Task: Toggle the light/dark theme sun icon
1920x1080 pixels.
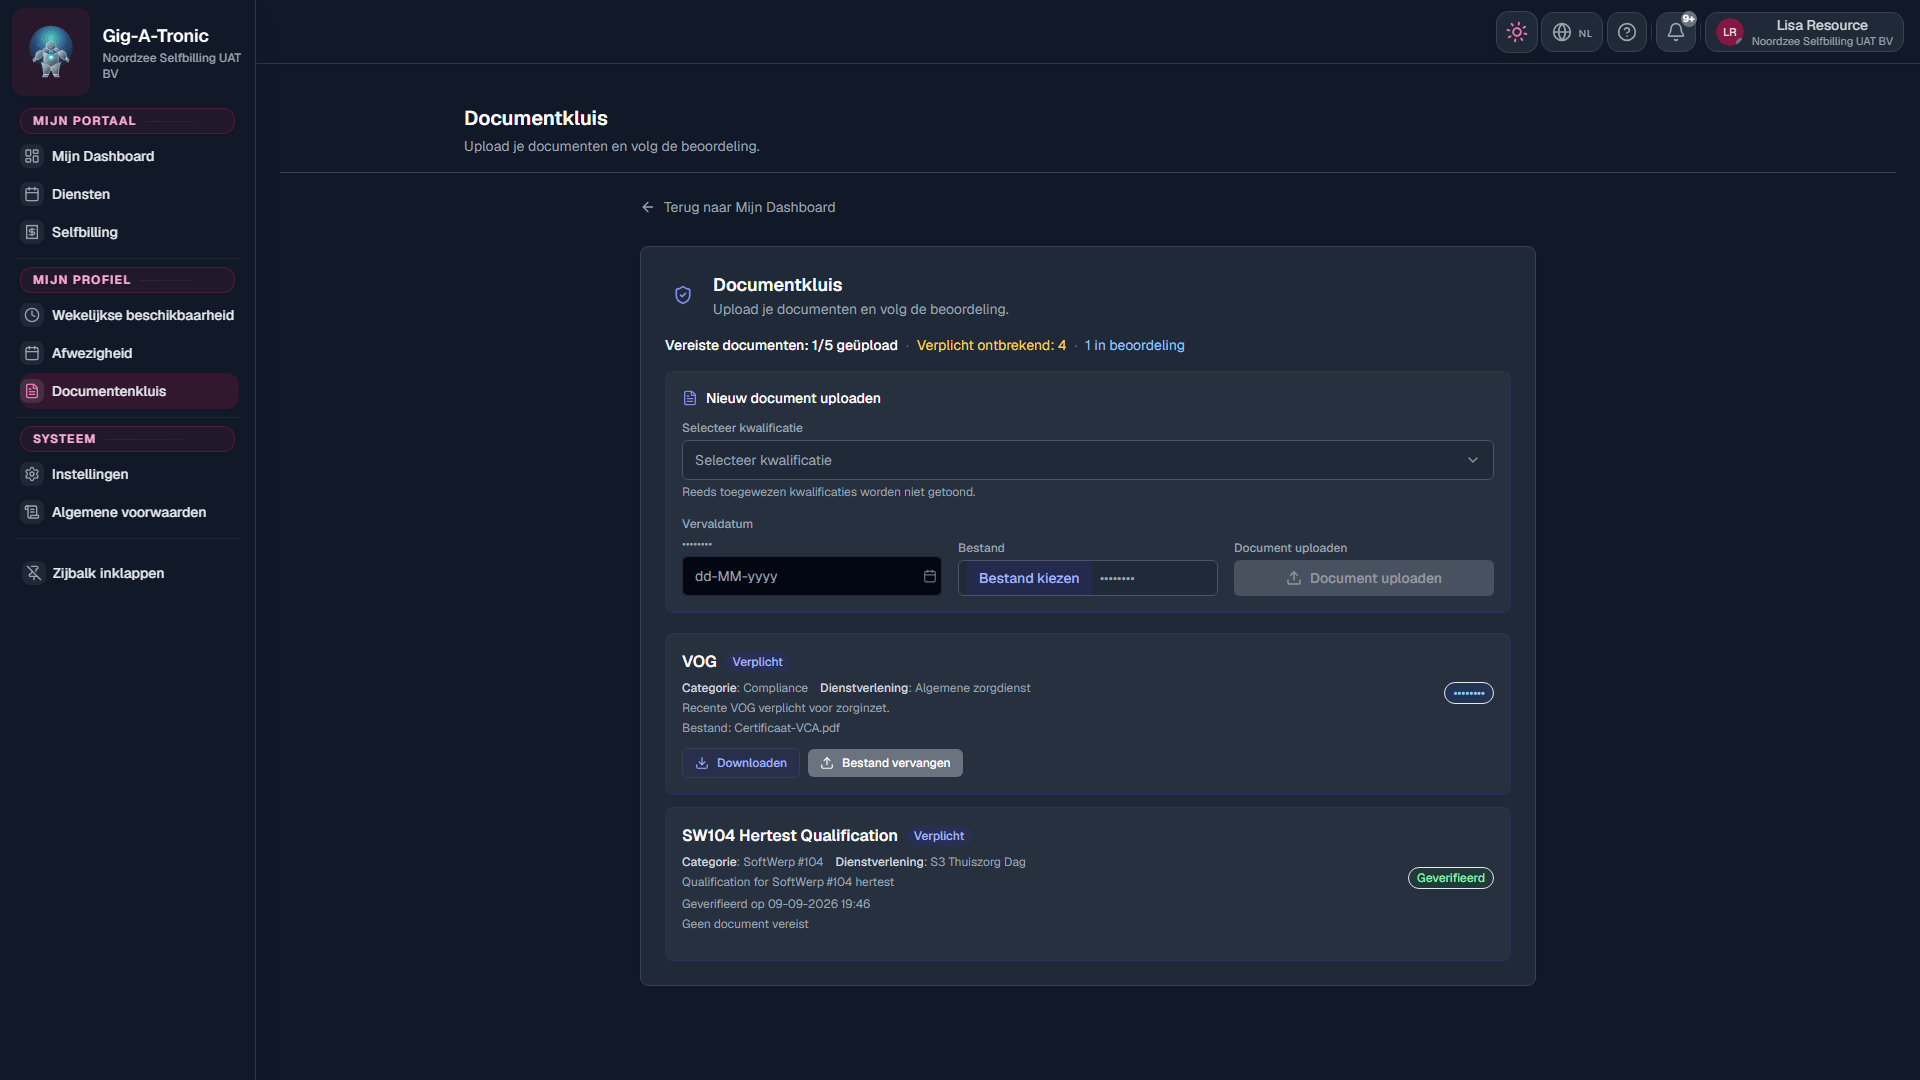Action: 1517,32
